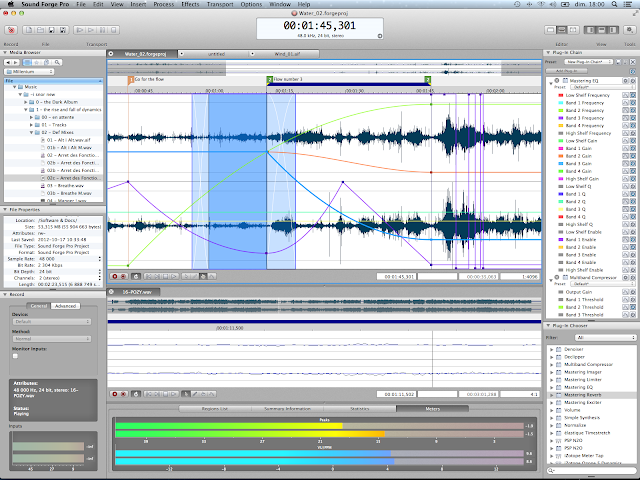Toggle envelope display for Output Gain
Viewport: 640px width, 480px height.
click(x=625, y=292)
